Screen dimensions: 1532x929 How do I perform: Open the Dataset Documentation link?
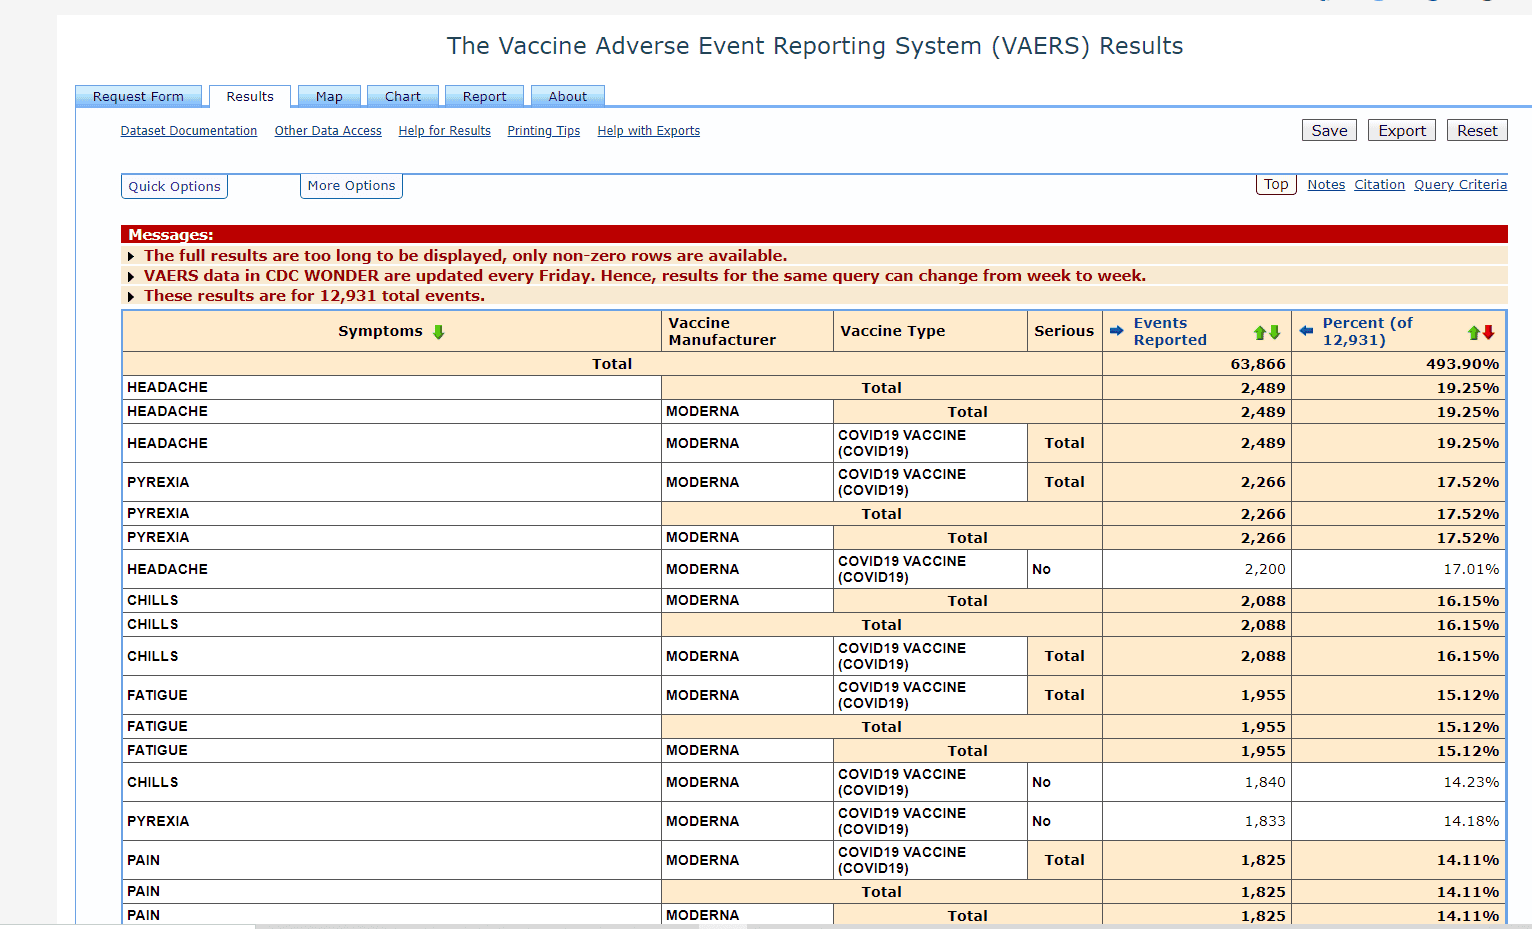coord(189,131)
